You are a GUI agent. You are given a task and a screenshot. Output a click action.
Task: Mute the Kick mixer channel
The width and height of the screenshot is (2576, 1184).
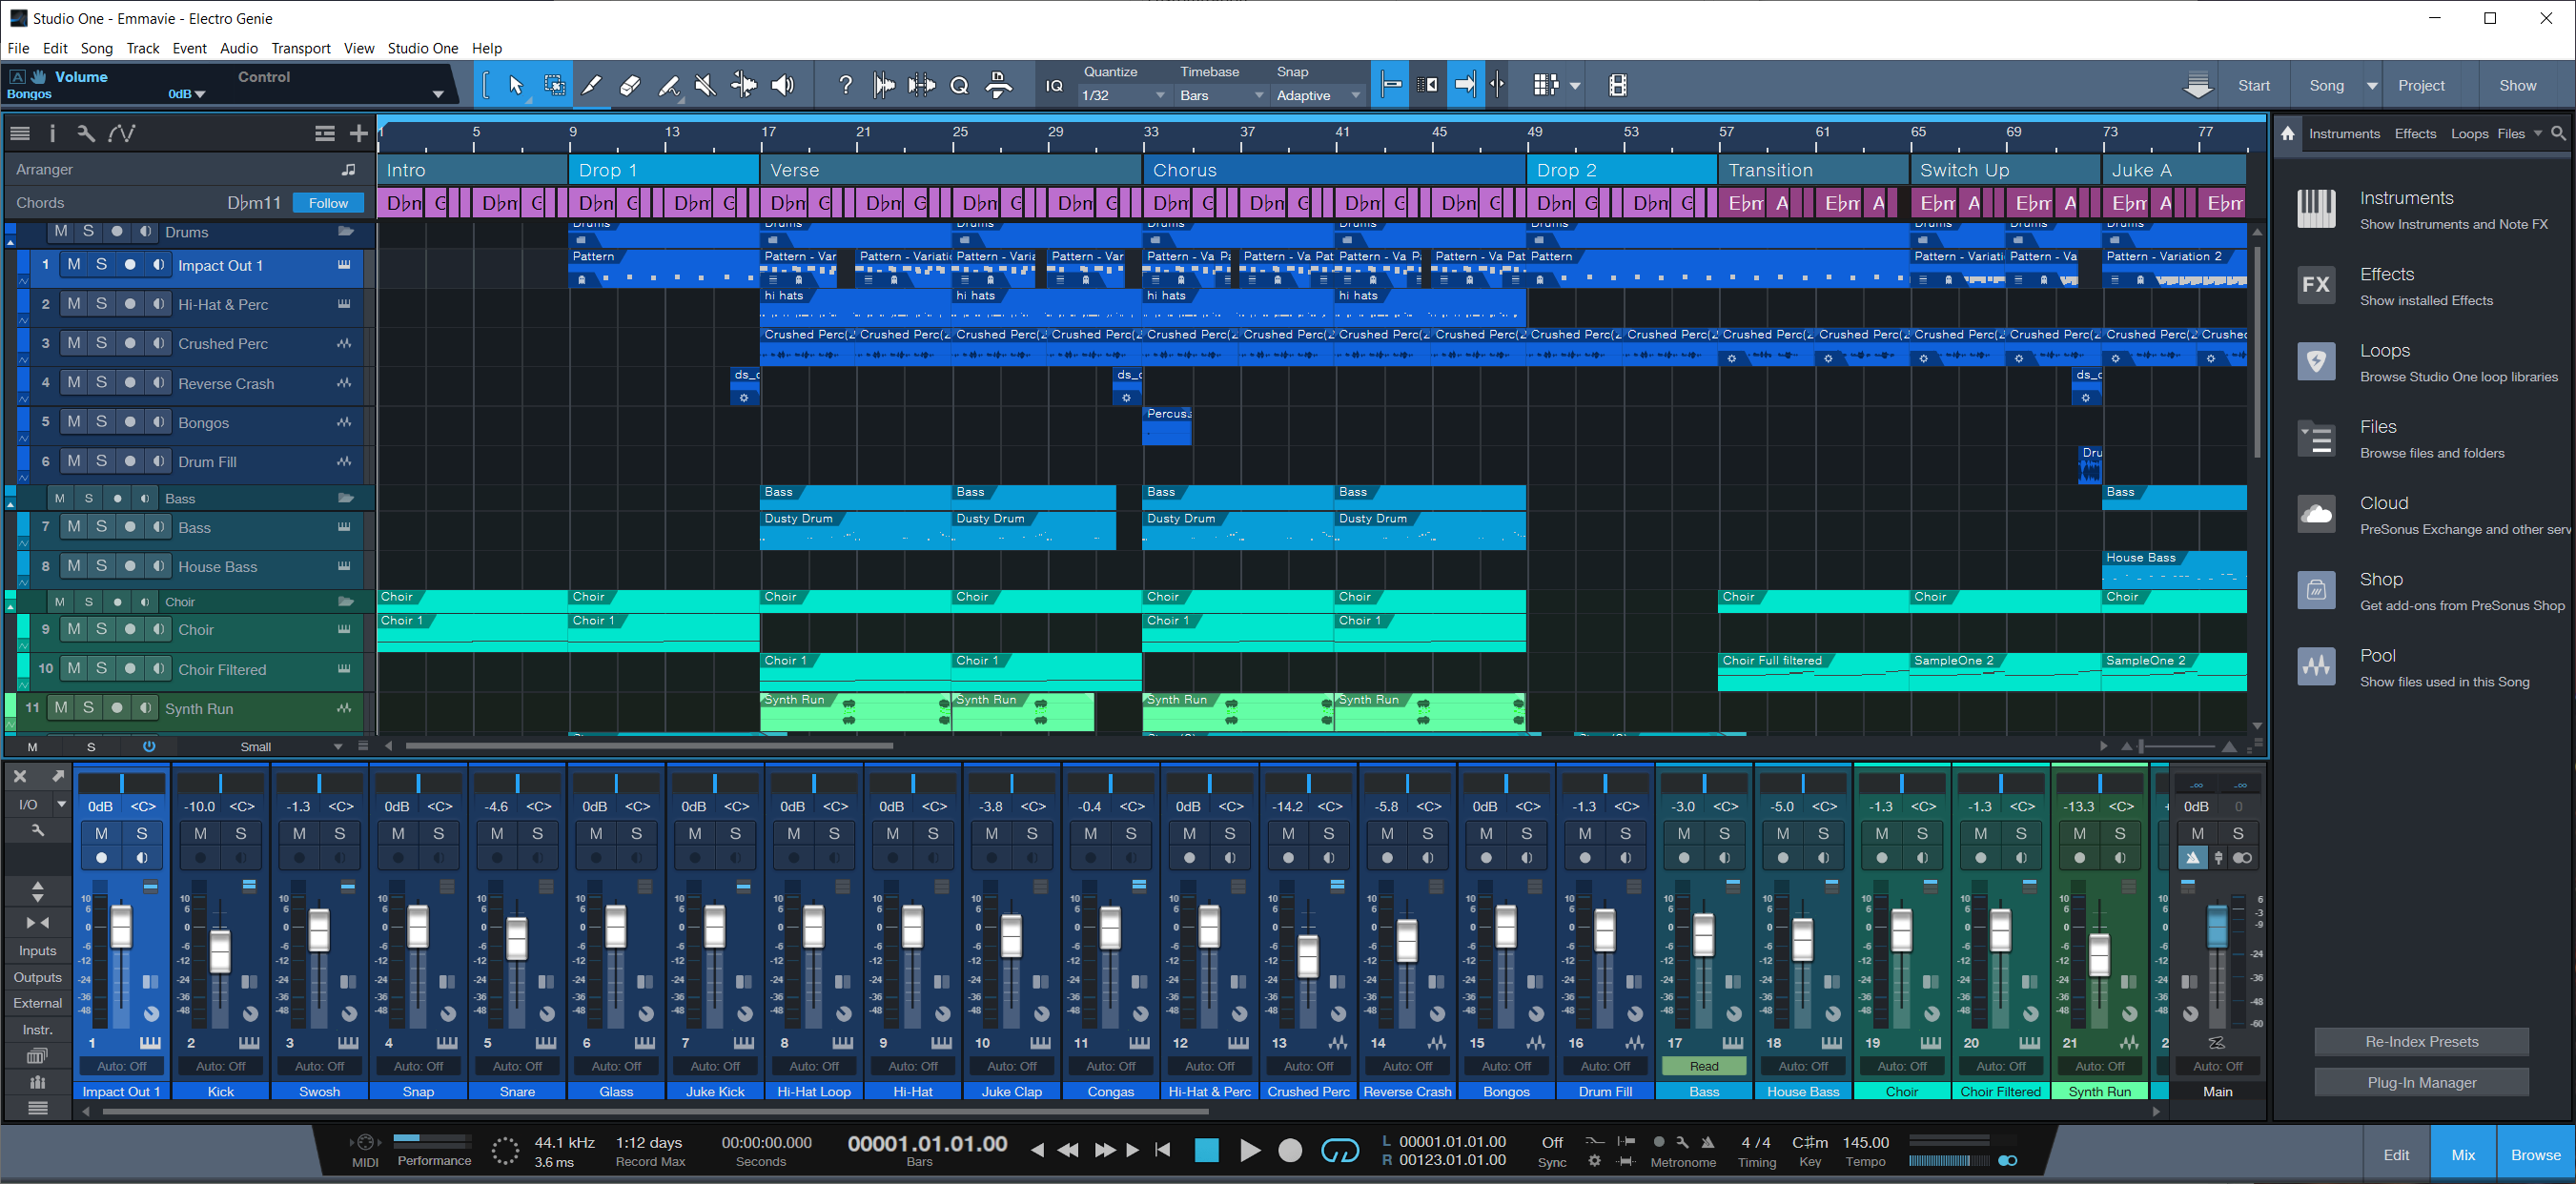tap(200, 833)
